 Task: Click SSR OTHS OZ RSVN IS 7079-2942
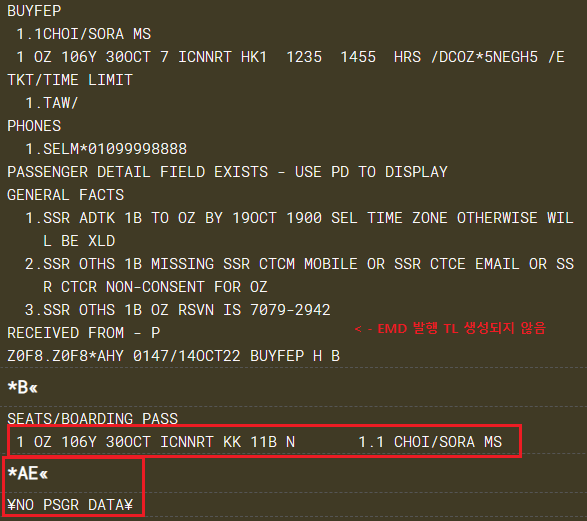[x=178, y=310]
